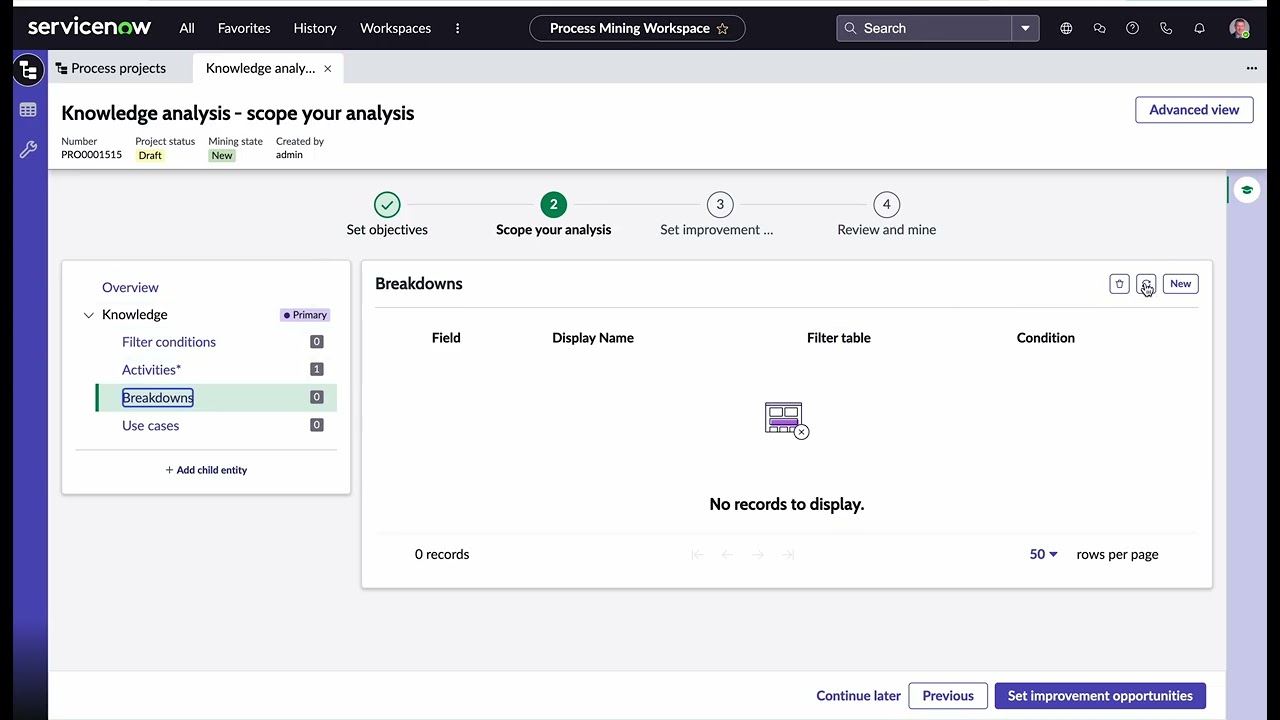Image resolution: width=1280 pixels, height=720 pixels.
Task: Select the delete (trash) icon above Breakdowns table
Action: coord(1119,284)
